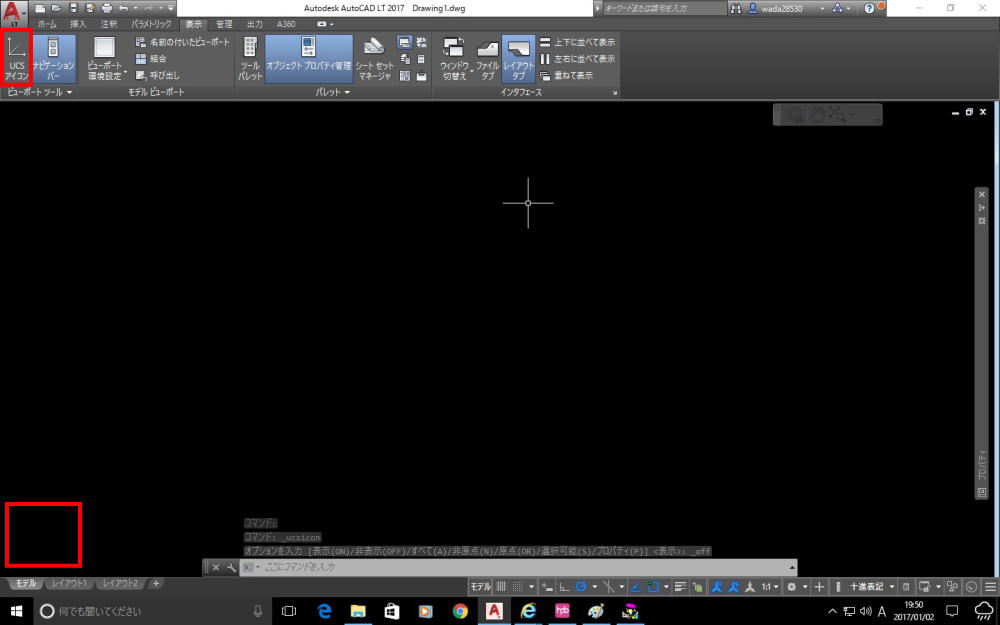Toggle lineweight display in status bar
This screenshot has width=1000, height=625.
click(x=680, y=587)
